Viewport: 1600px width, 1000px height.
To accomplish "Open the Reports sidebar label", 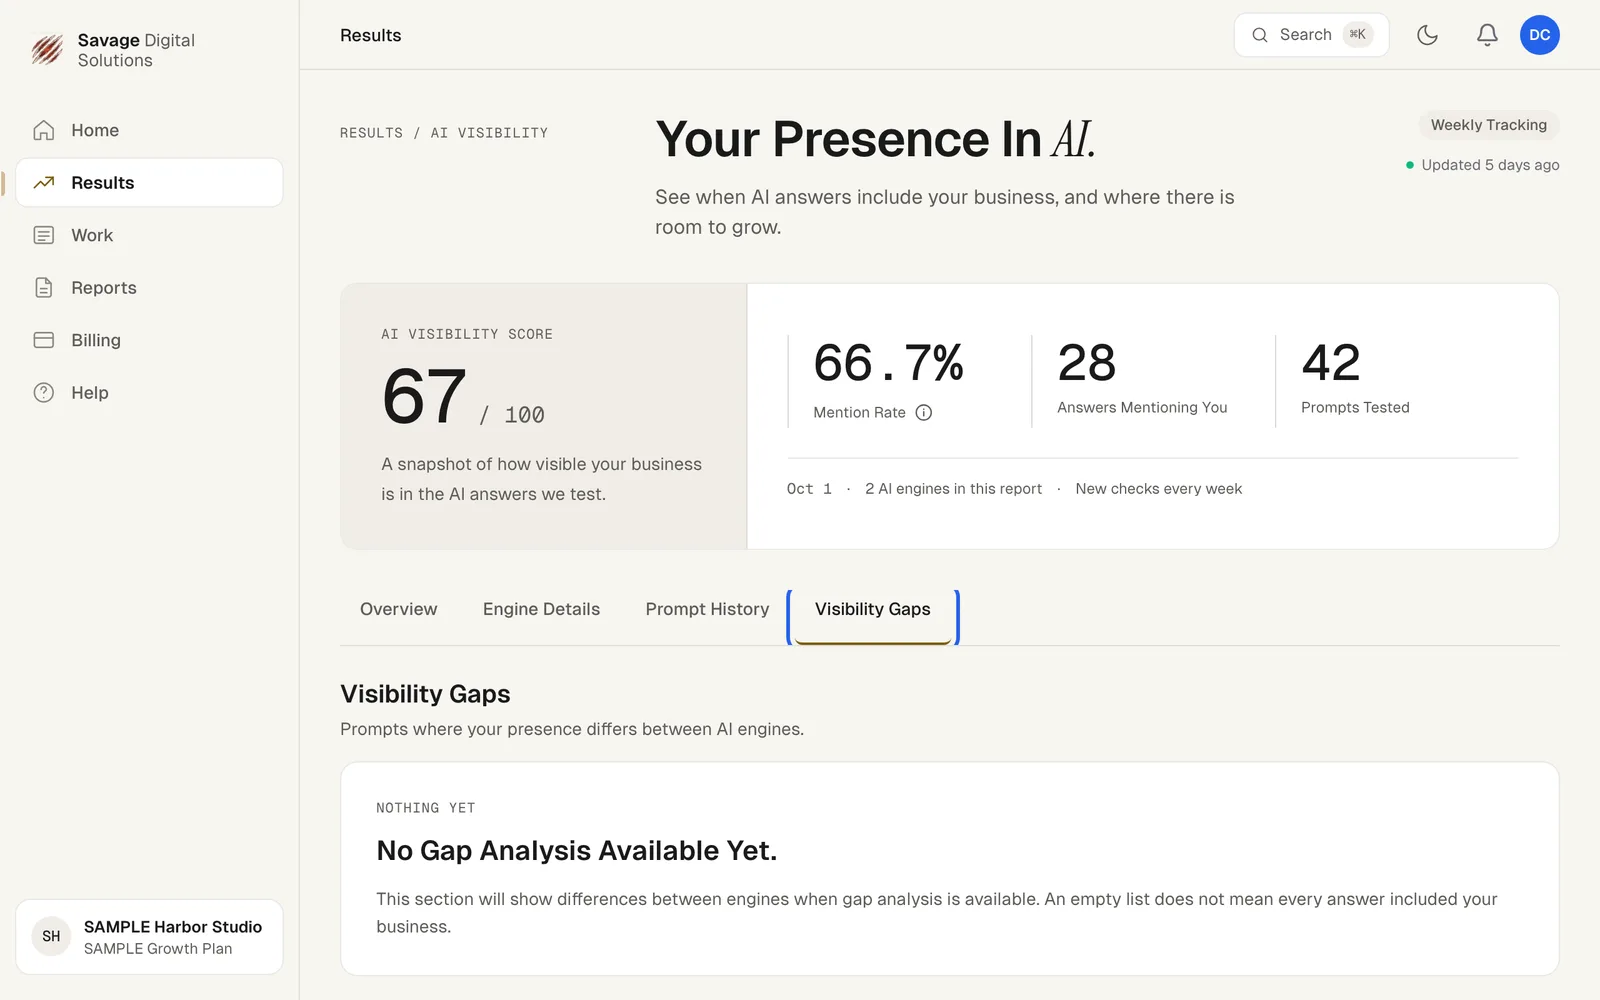I will 104,288.
